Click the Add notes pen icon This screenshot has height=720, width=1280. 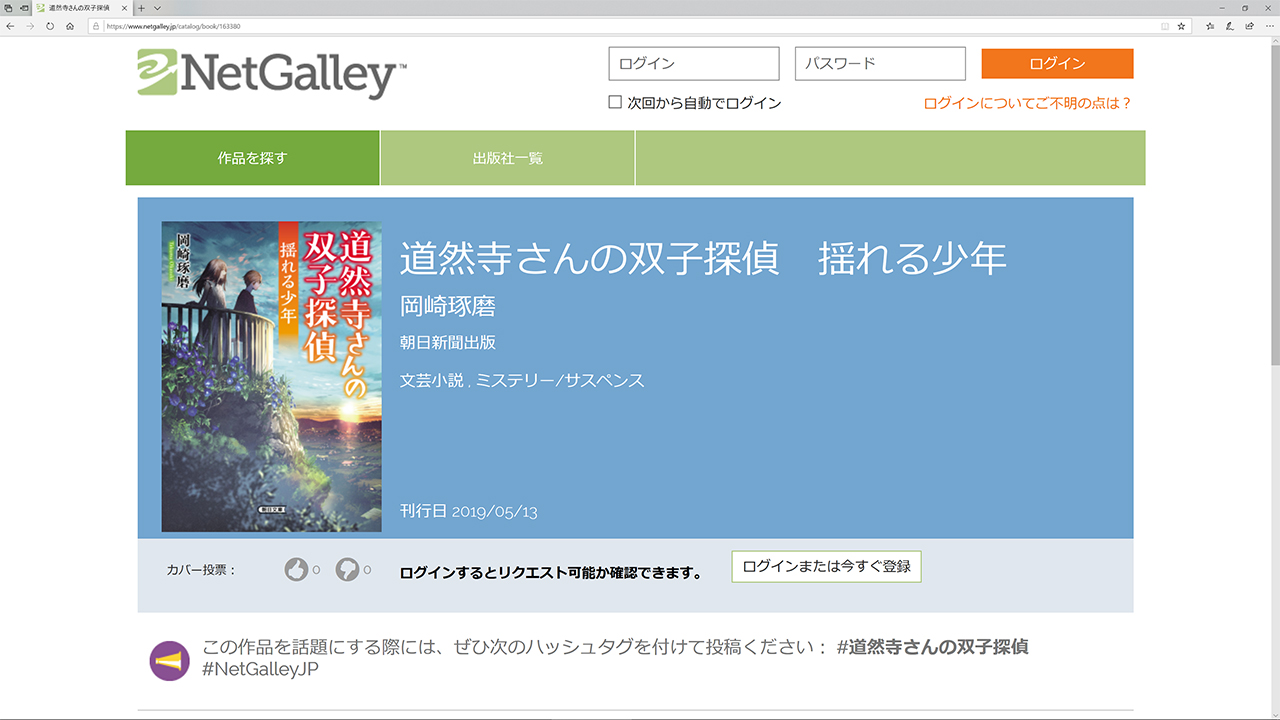coord(1230,26)
